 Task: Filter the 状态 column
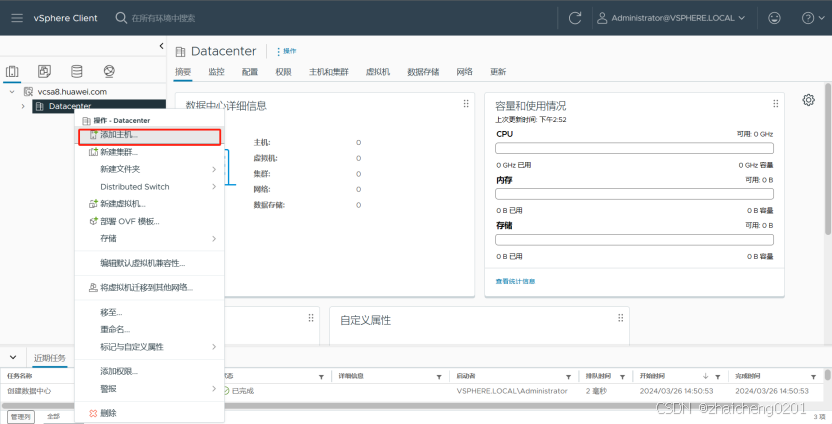(321, 377)
